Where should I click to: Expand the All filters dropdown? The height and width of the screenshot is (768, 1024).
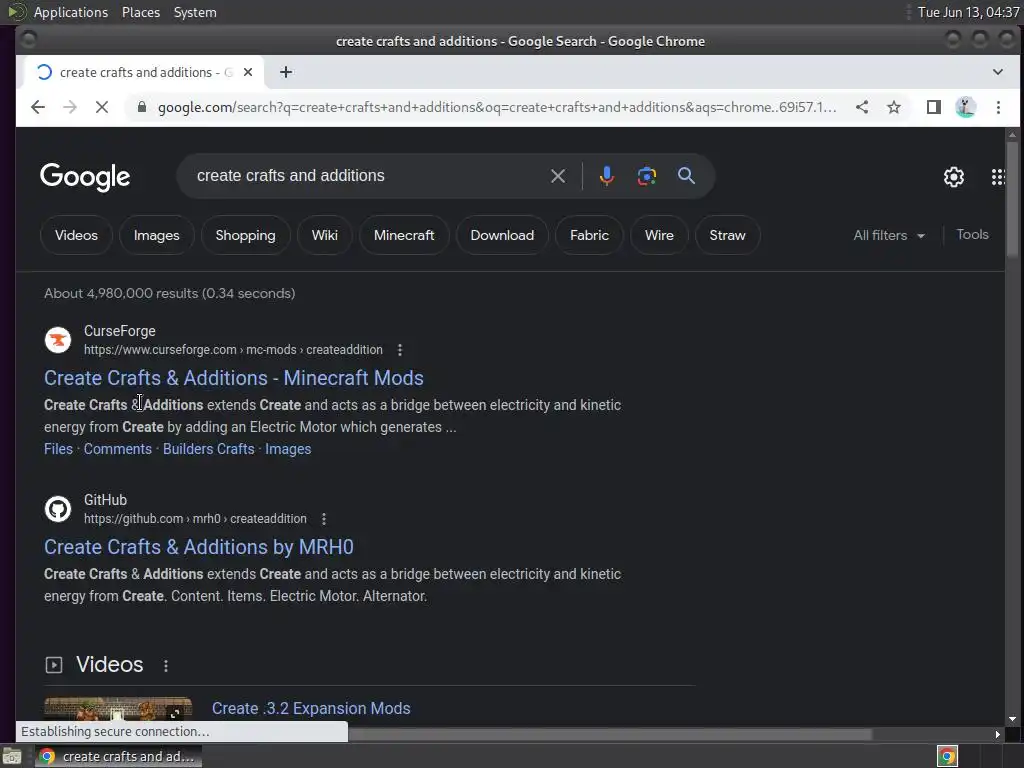(x=889, y=236)
